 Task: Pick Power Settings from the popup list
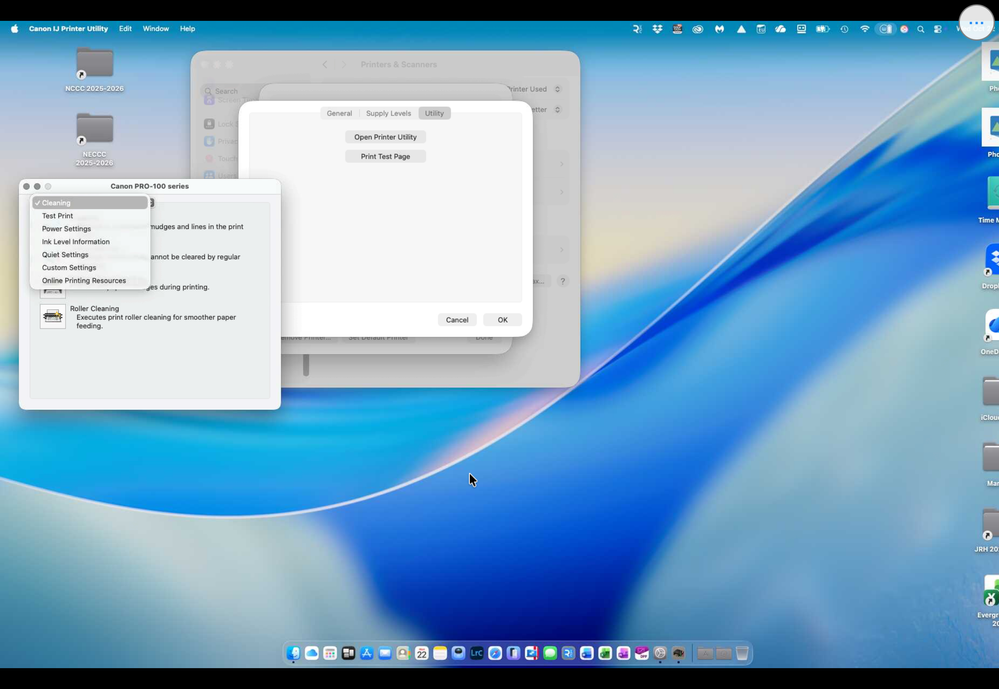pyautogui.click(x=66, y=229)
